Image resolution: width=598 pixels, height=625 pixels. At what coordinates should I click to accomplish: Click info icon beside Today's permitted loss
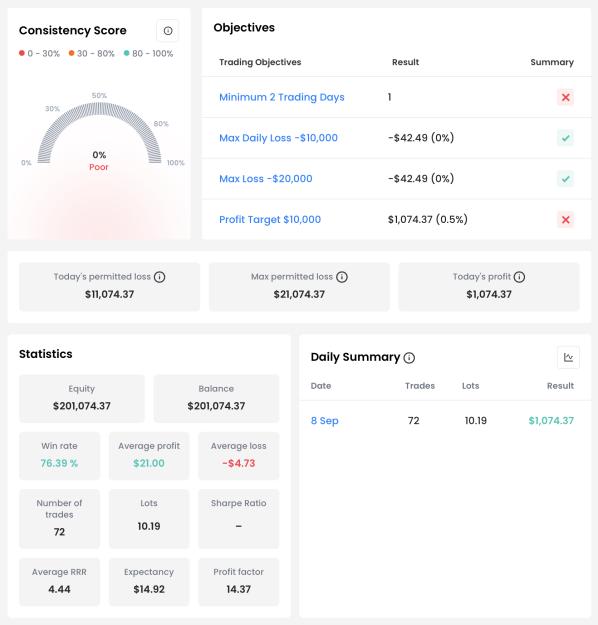coord(159,277)
